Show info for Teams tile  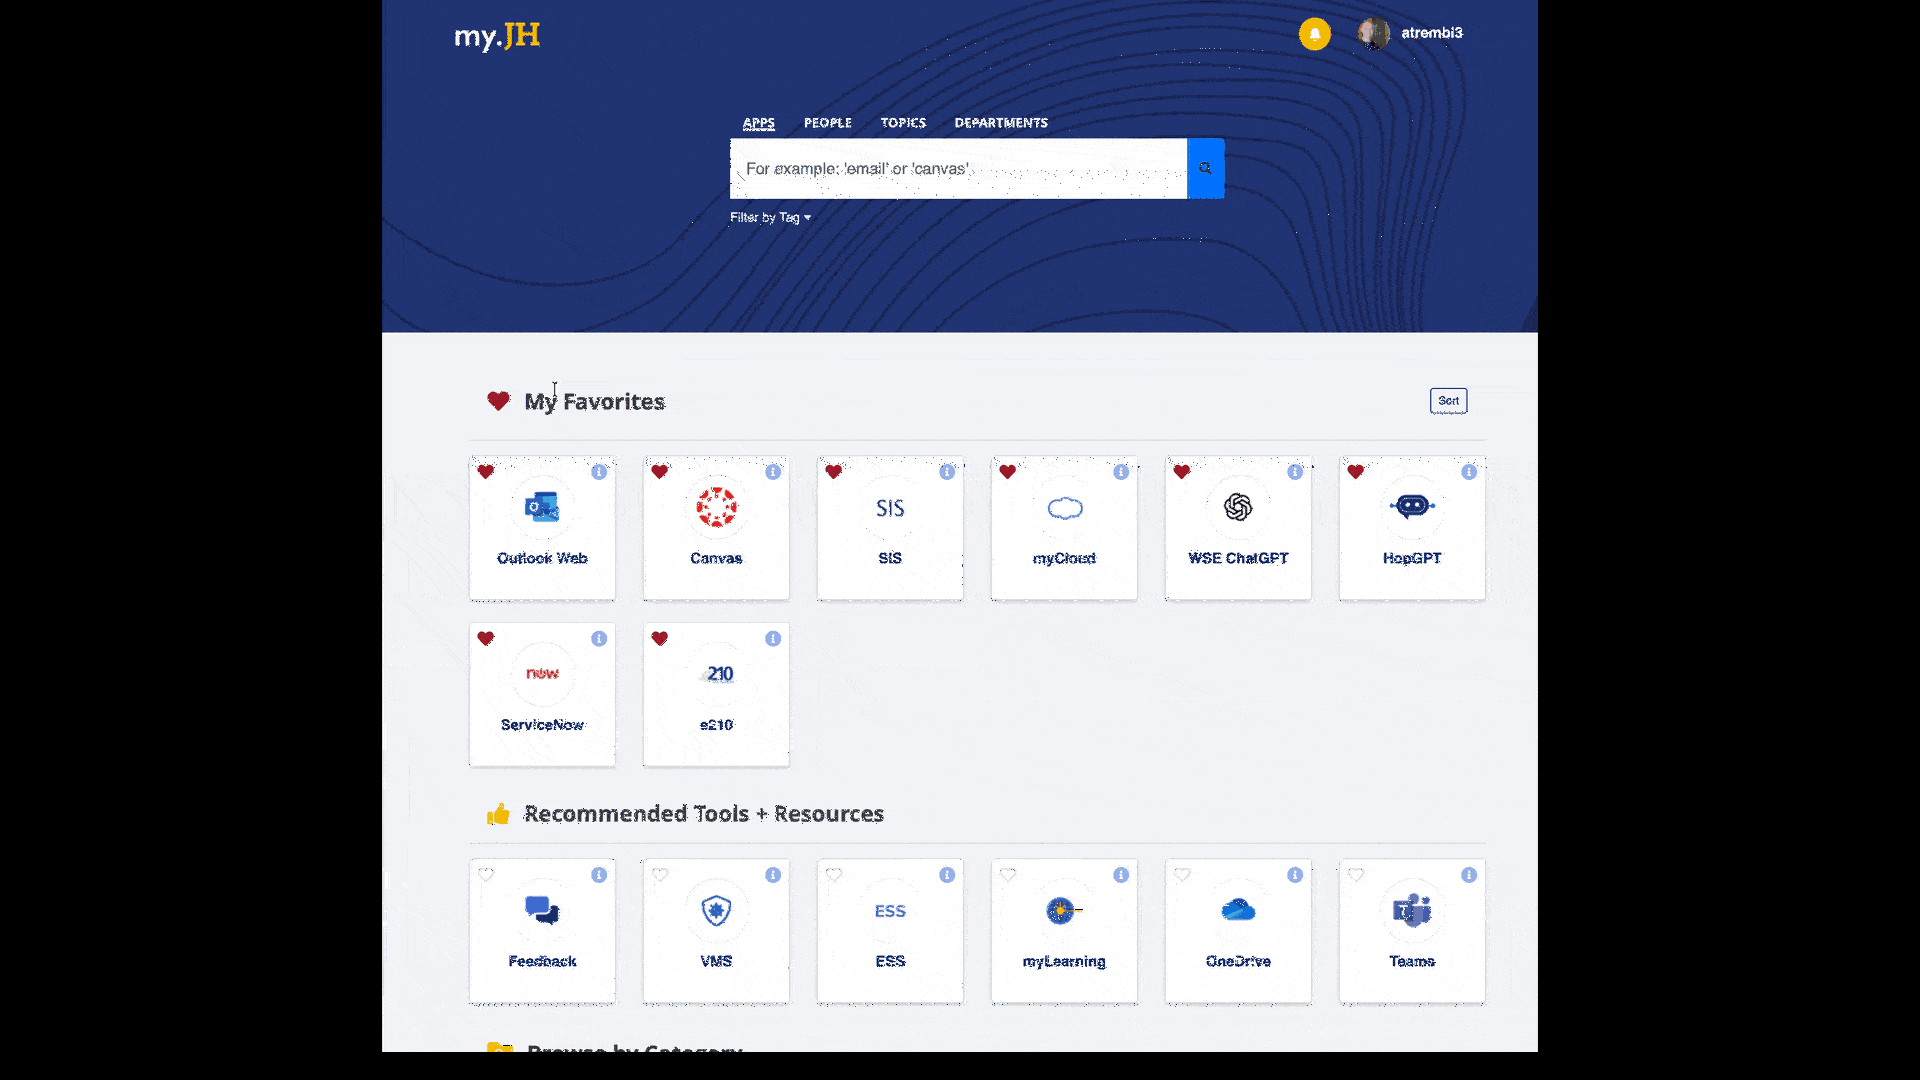[1469, 875]
